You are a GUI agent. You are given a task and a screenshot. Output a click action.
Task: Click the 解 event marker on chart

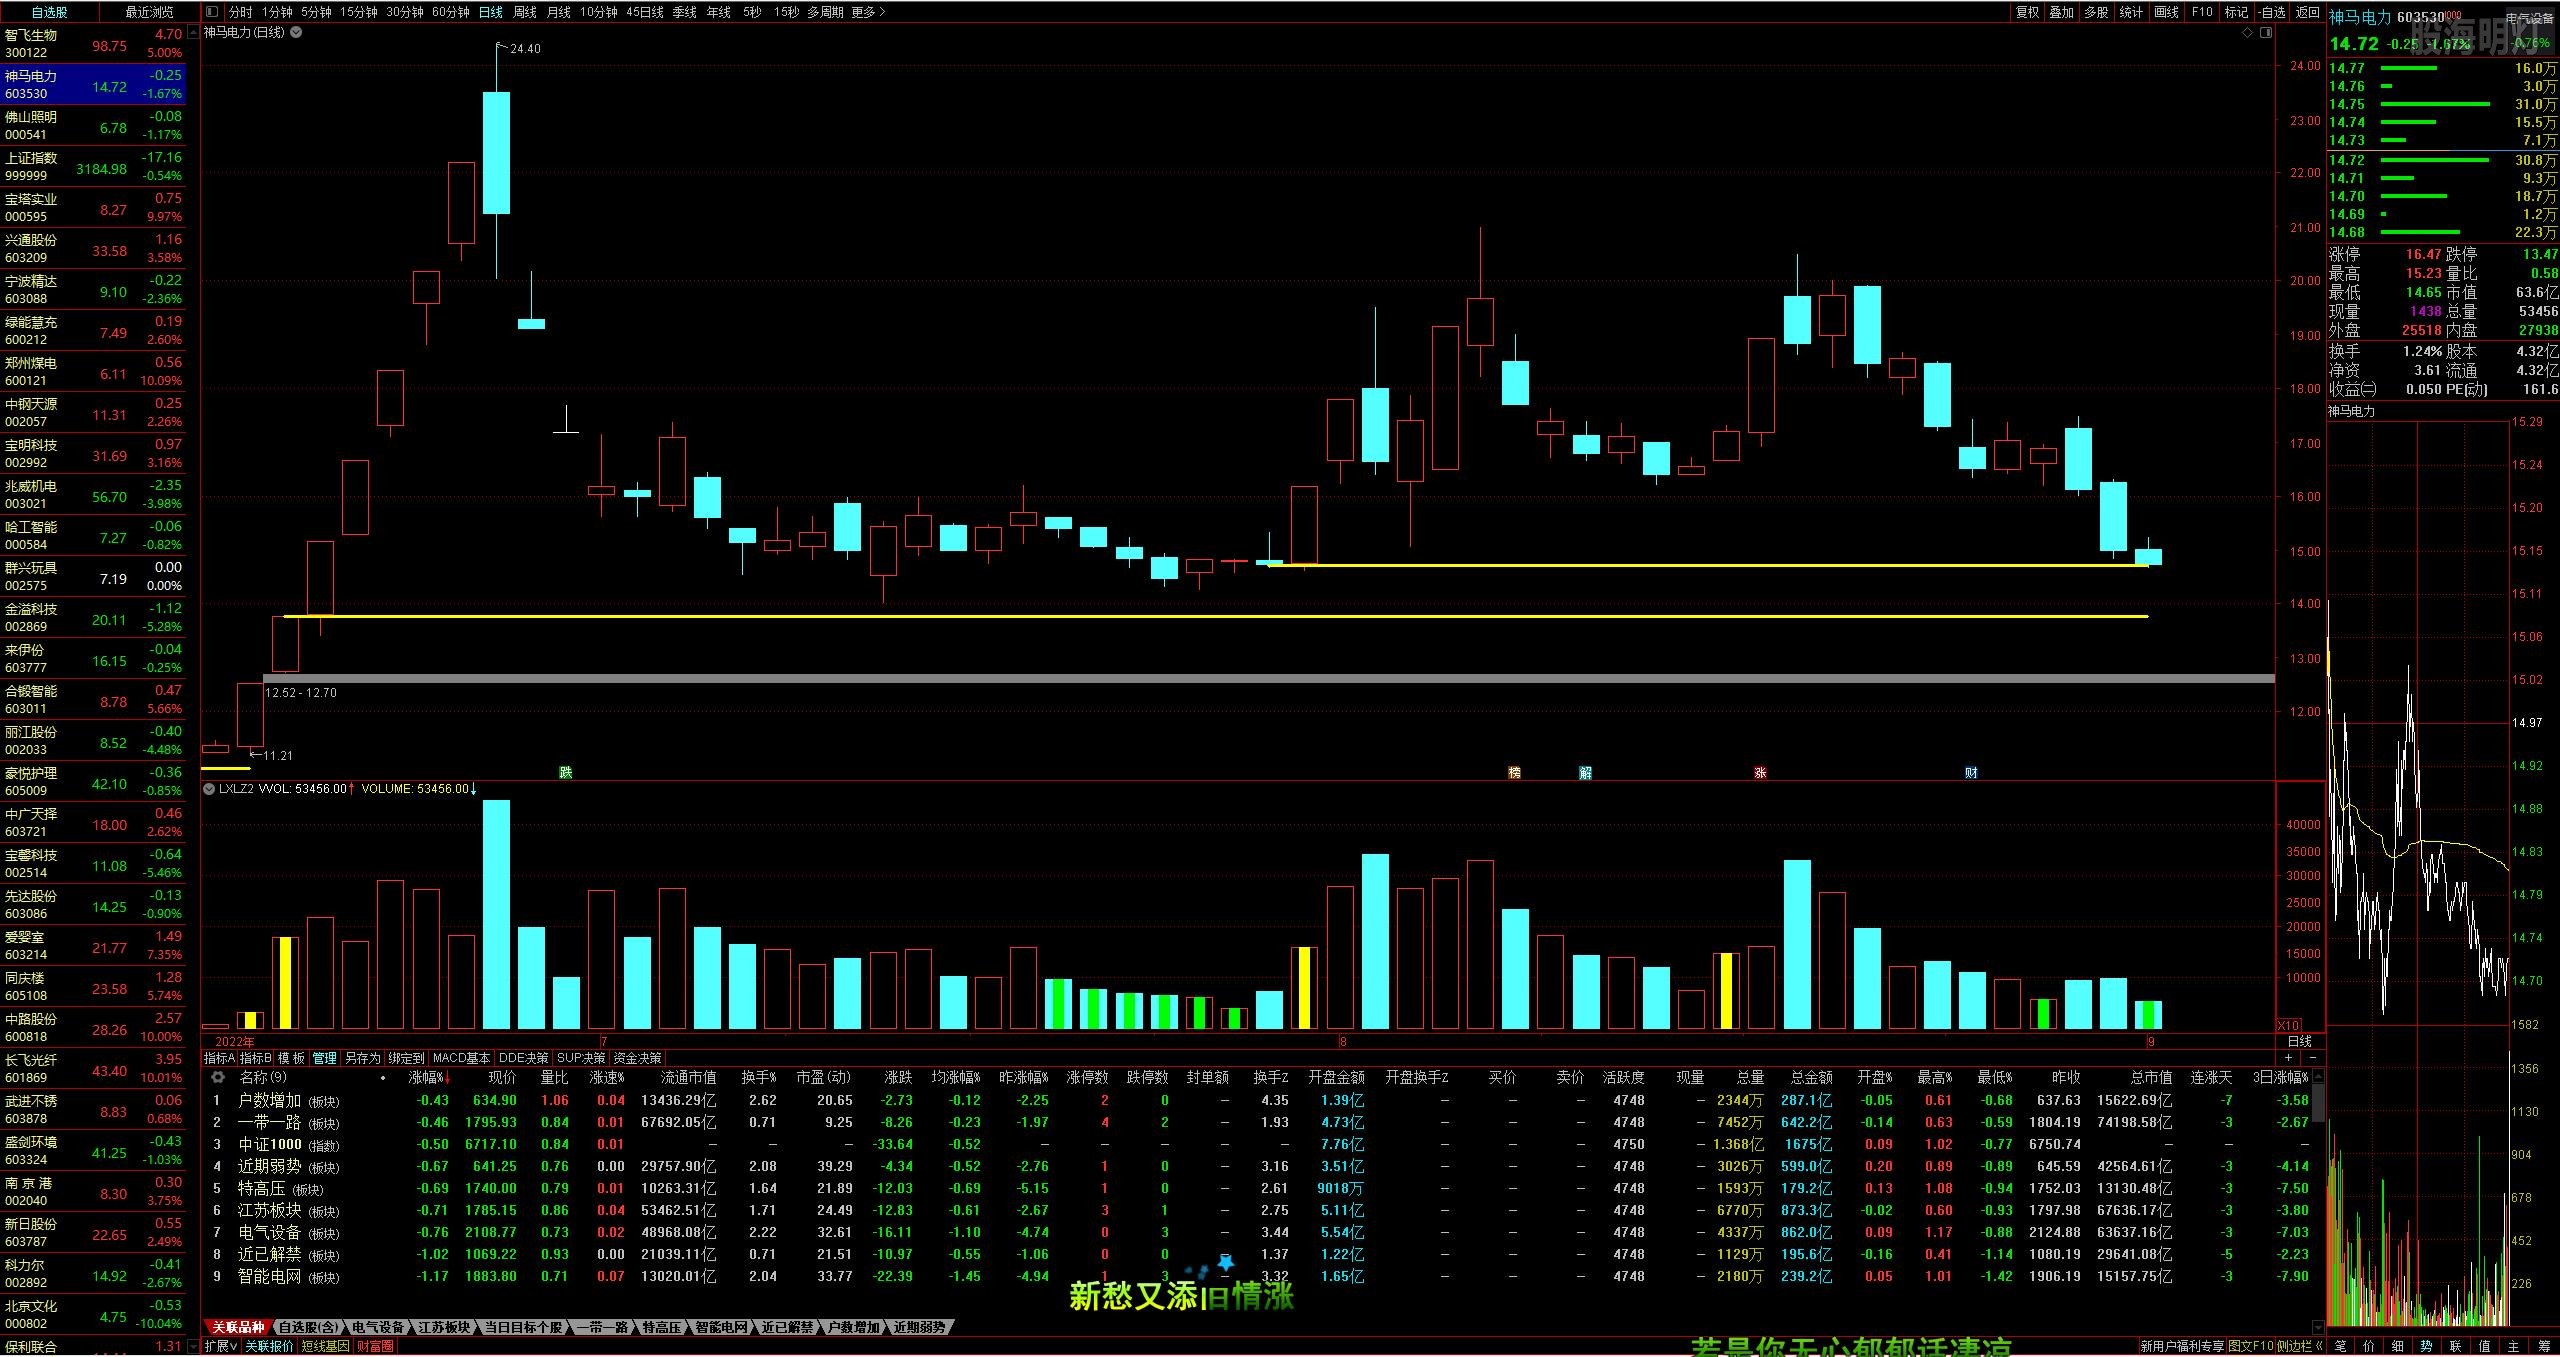point(1585,772)
